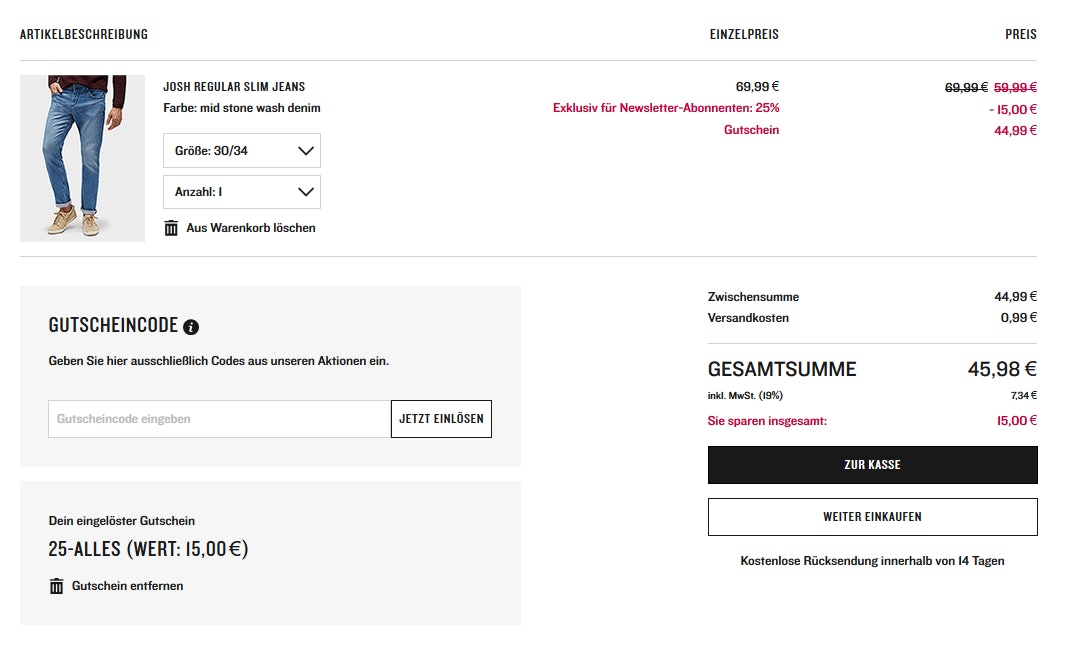
Task: Click the Weiter Einkaufen button
Action: coord(872,517)
